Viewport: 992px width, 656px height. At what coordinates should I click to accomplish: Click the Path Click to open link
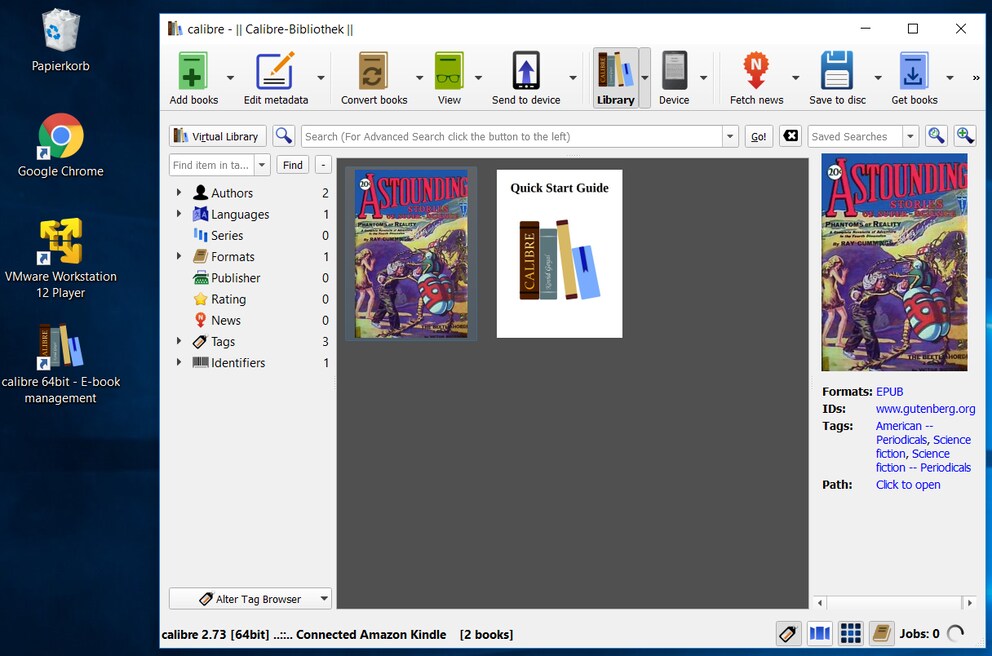click(908, 485)
